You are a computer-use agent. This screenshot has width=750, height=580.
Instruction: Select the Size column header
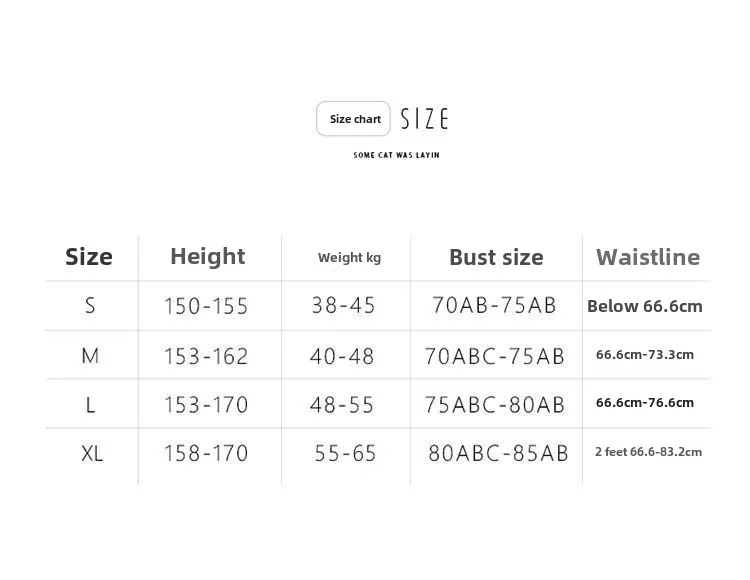89,257
